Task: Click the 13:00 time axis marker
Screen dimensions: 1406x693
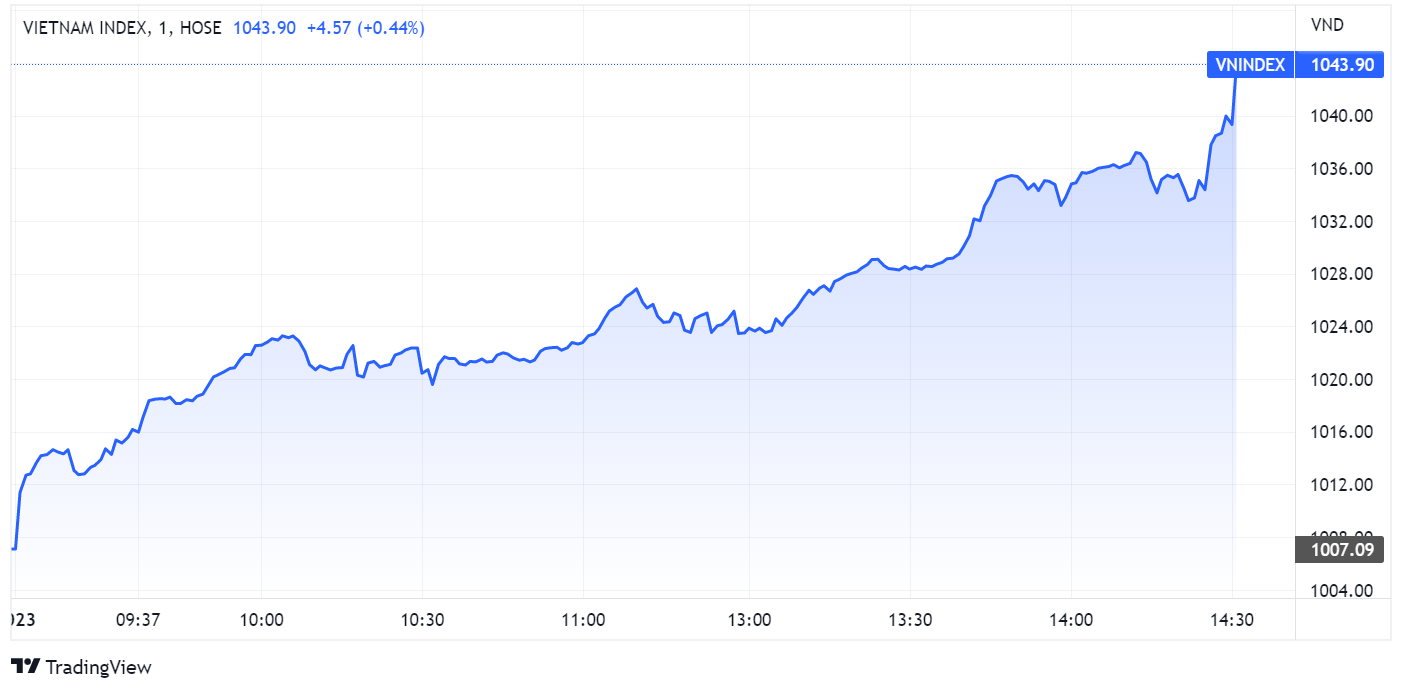Action: tap(749, 620)
